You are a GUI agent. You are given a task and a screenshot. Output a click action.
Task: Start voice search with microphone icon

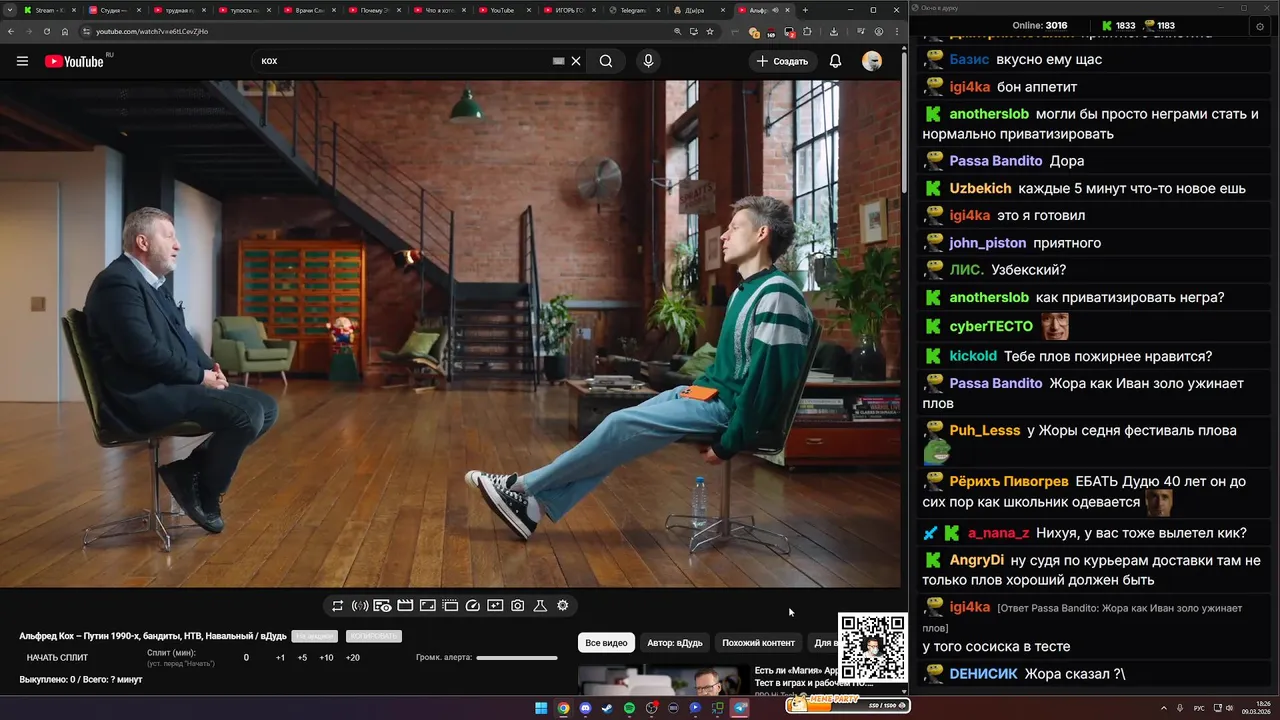click(x=648, y=61)
